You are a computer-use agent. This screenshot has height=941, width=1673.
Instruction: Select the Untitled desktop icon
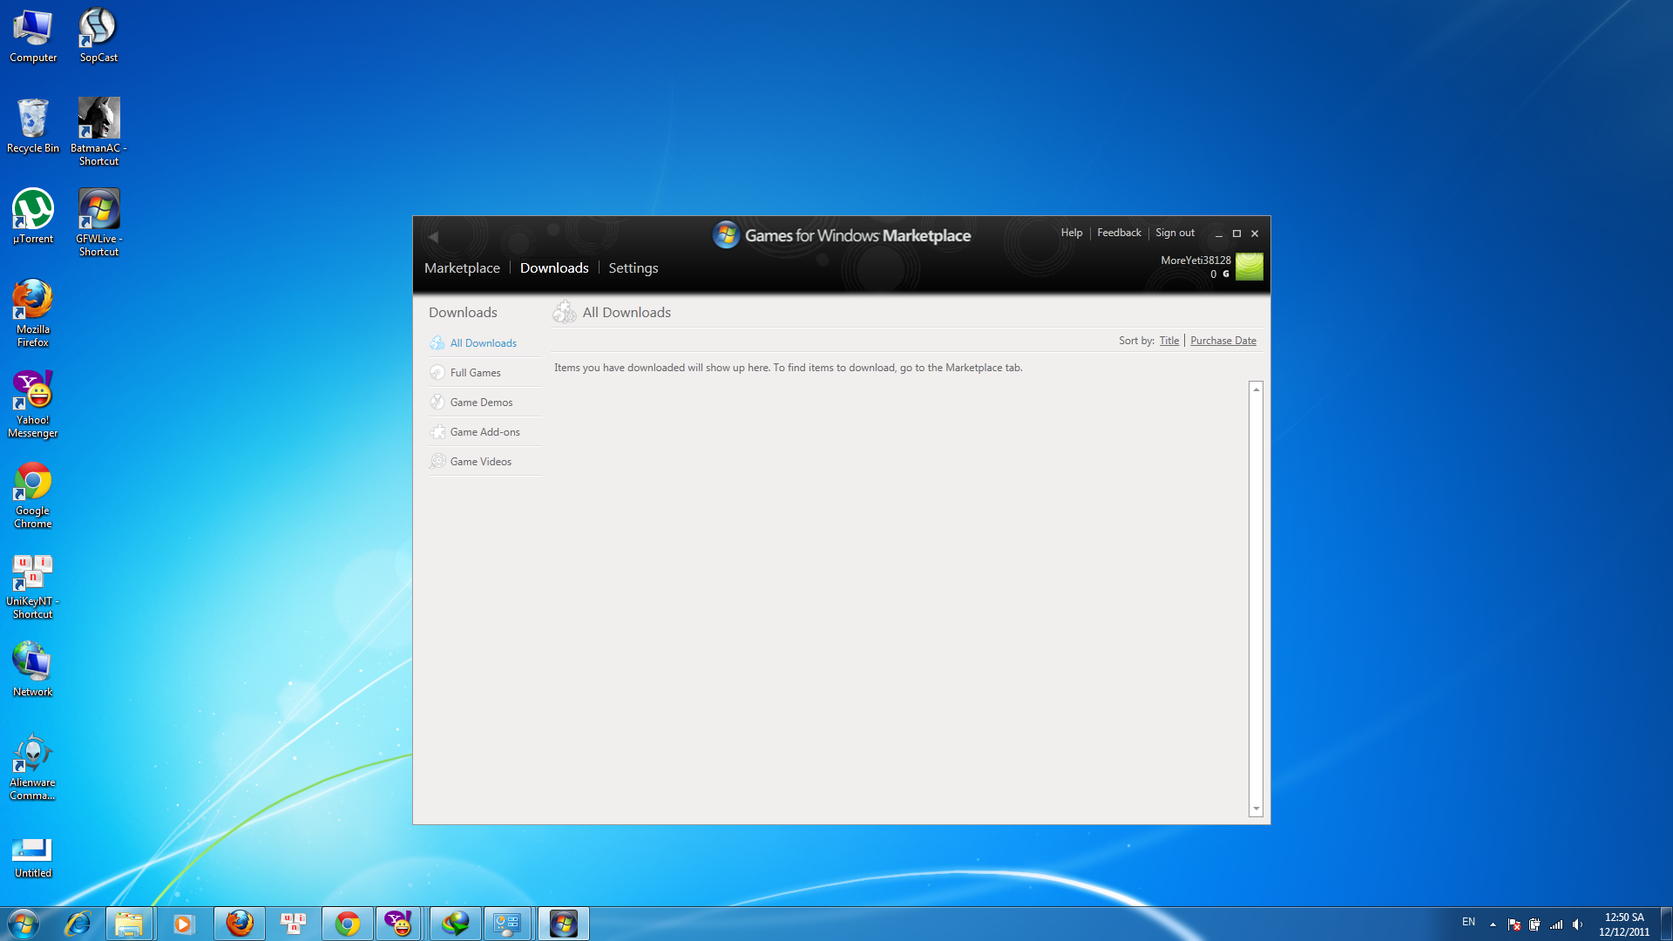tap(33, 858)
